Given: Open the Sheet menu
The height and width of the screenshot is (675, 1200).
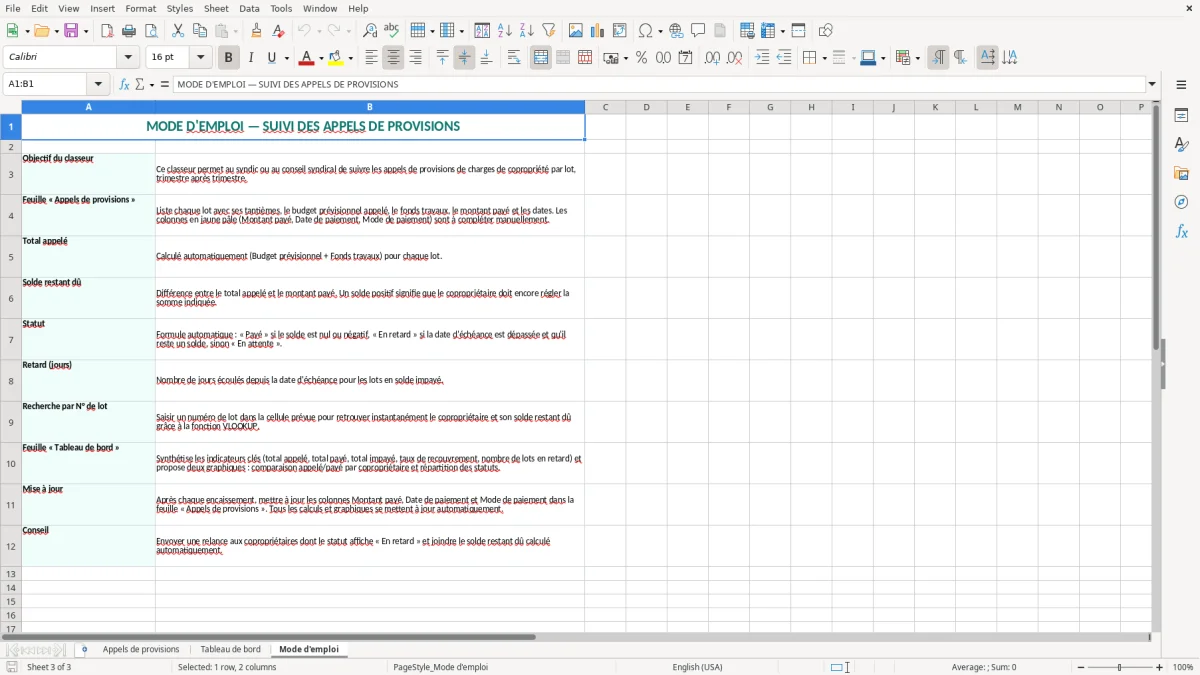Looking at the screenshot, I should coord(216,8).
